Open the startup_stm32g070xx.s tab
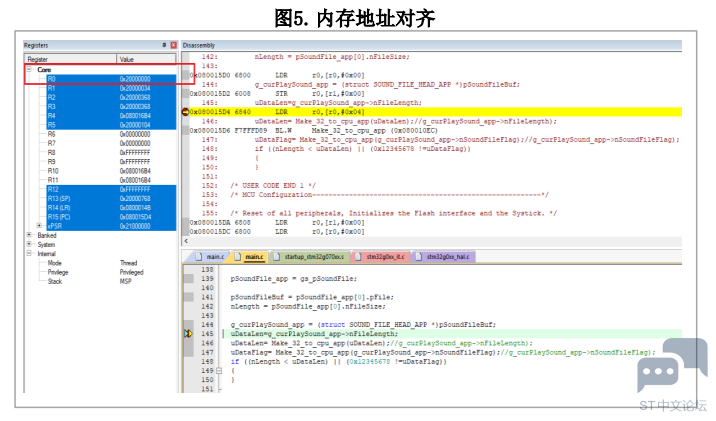 tap(309, 257)
